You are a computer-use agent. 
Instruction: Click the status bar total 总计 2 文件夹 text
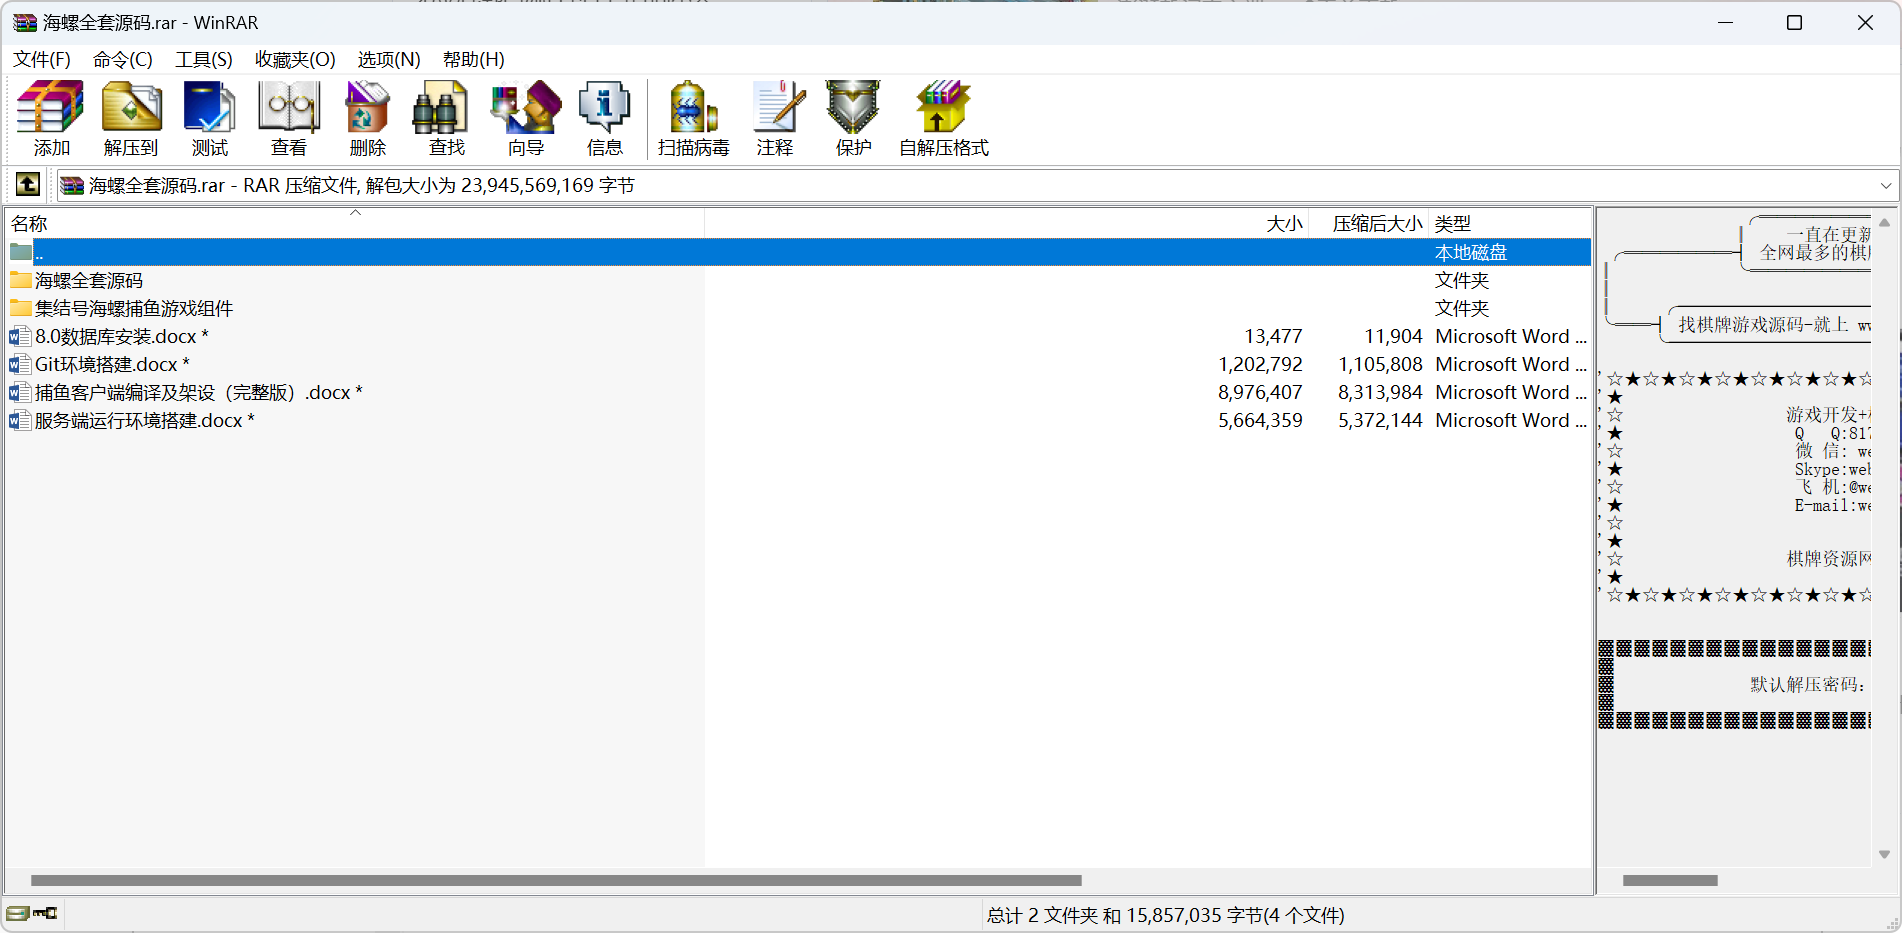coord(1166,915)
